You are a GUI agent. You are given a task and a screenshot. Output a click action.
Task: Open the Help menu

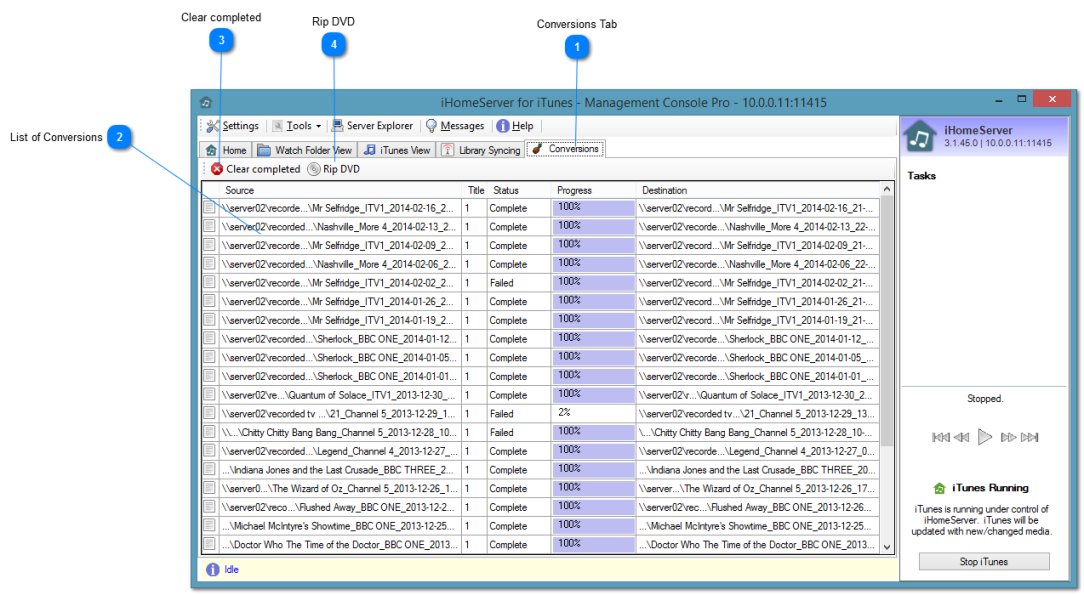pyautogui.click(x=515, y=126)
